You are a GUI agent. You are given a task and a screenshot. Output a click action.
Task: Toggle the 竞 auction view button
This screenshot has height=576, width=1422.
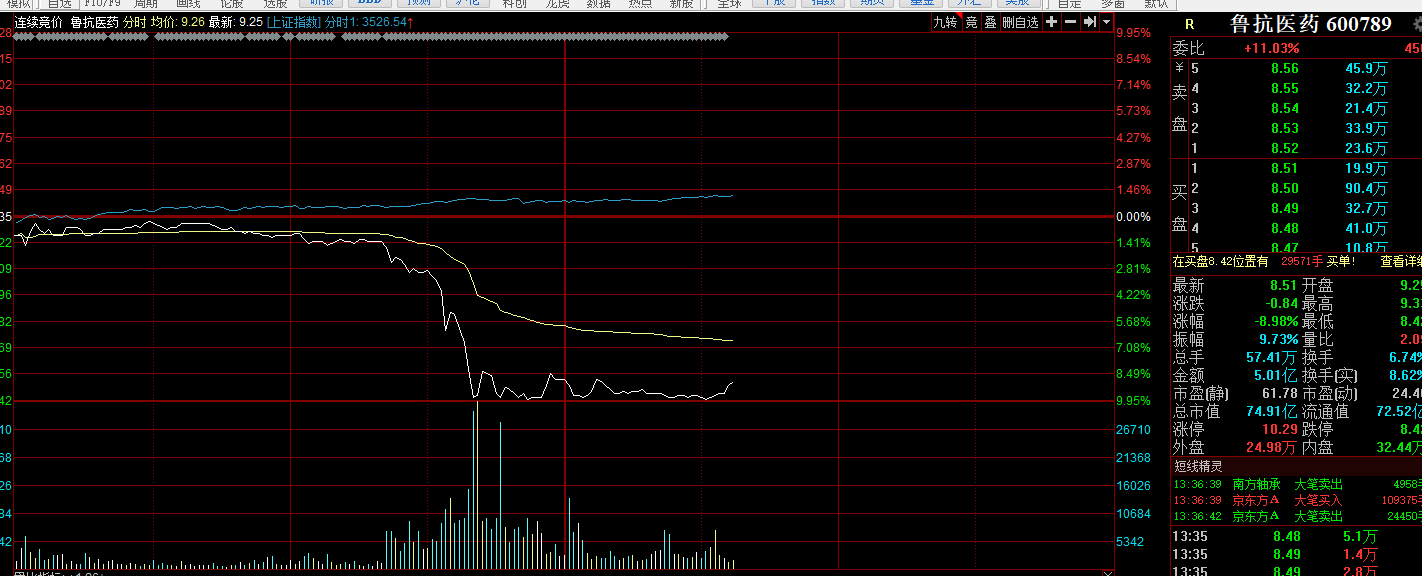[971, 22]
